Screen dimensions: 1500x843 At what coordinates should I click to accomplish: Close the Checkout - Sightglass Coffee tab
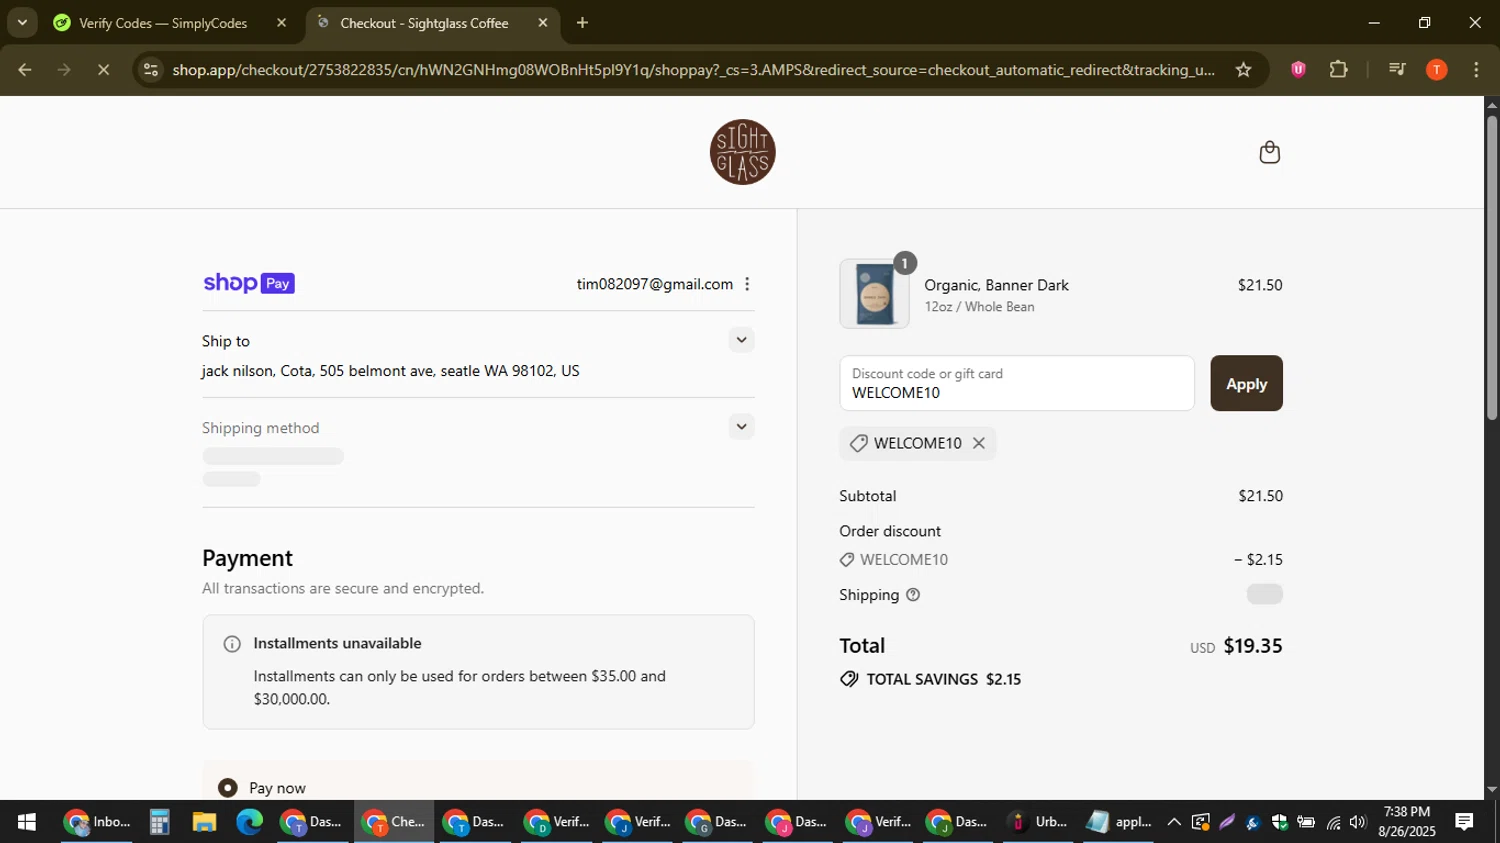tap(543, 22)
